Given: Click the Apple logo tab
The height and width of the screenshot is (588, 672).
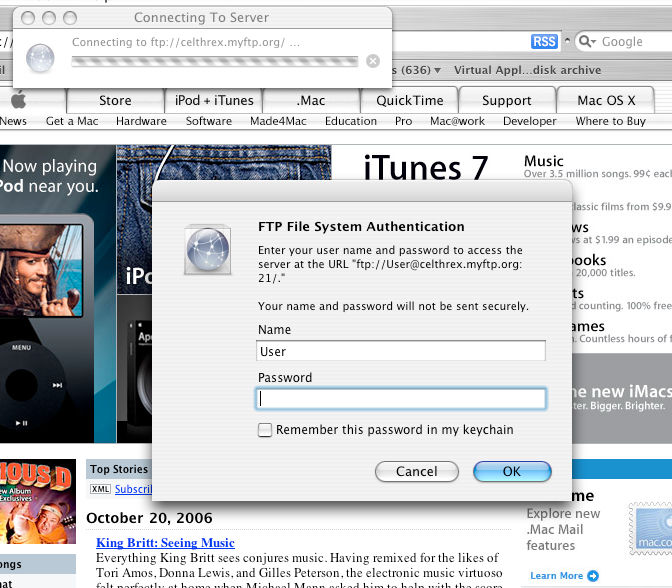Looking at the screenshot, I should coord(18,100).
